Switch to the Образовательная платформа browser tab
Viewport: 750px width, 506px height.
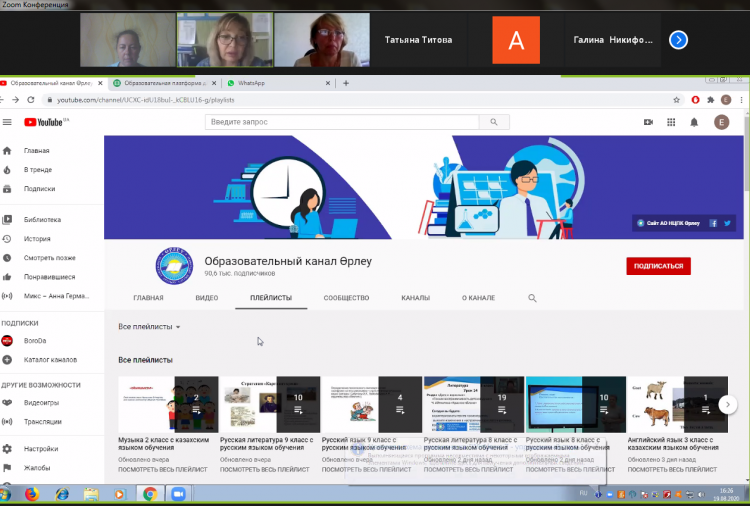tap(164, 83)
